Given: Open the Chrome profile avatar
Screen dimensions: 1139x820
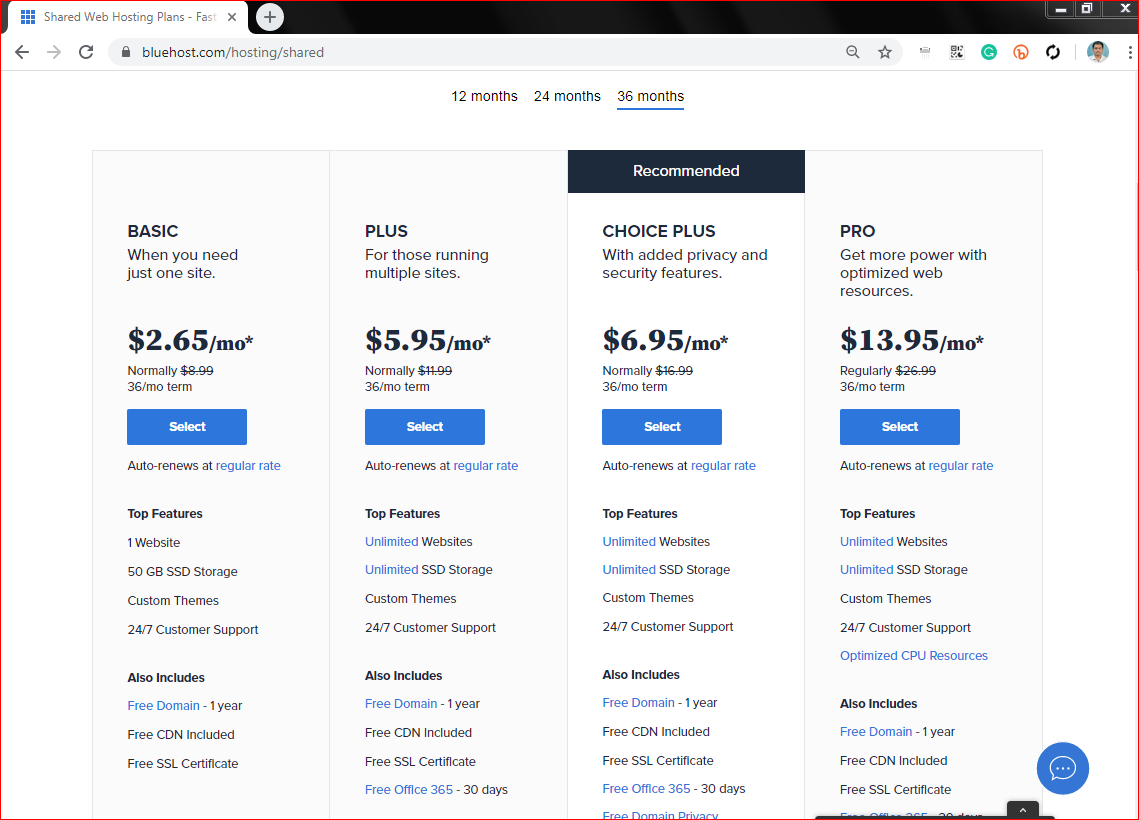Looking at the screenshot, I should [x=1098, y=52].
